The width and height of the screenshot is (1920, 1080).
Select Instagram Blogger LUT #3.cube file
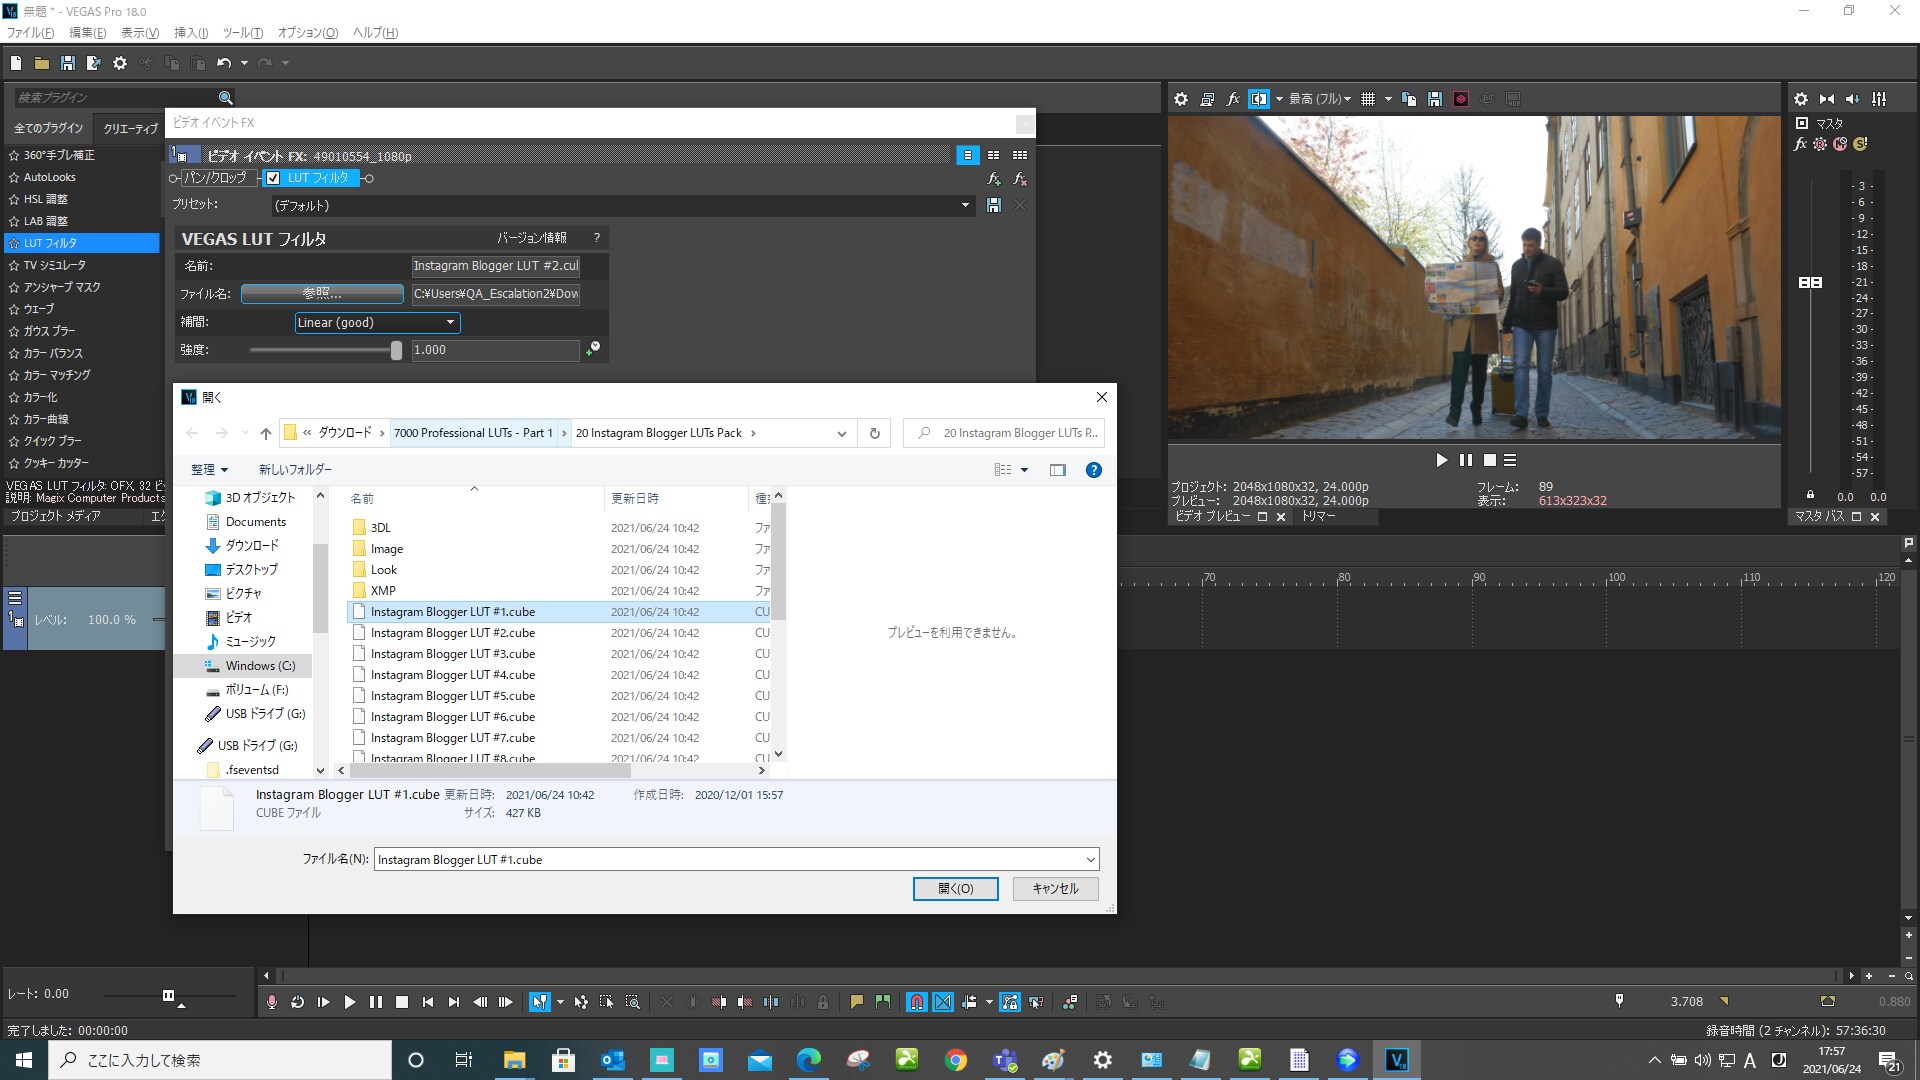(x=452, y=654)
